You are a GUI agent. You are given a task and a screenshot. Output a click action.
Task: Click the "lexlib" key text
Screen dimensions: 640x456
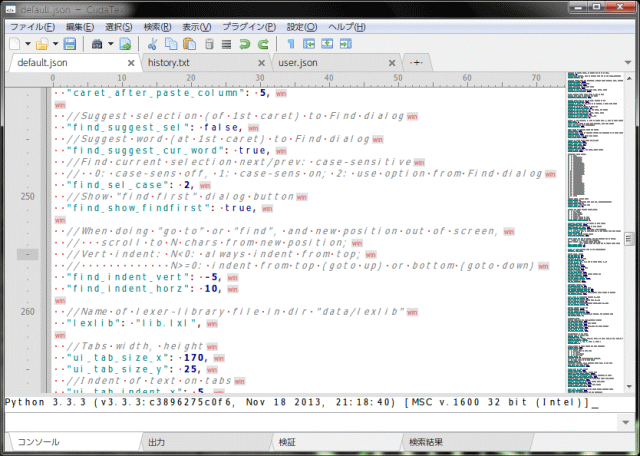pos(94,323)
